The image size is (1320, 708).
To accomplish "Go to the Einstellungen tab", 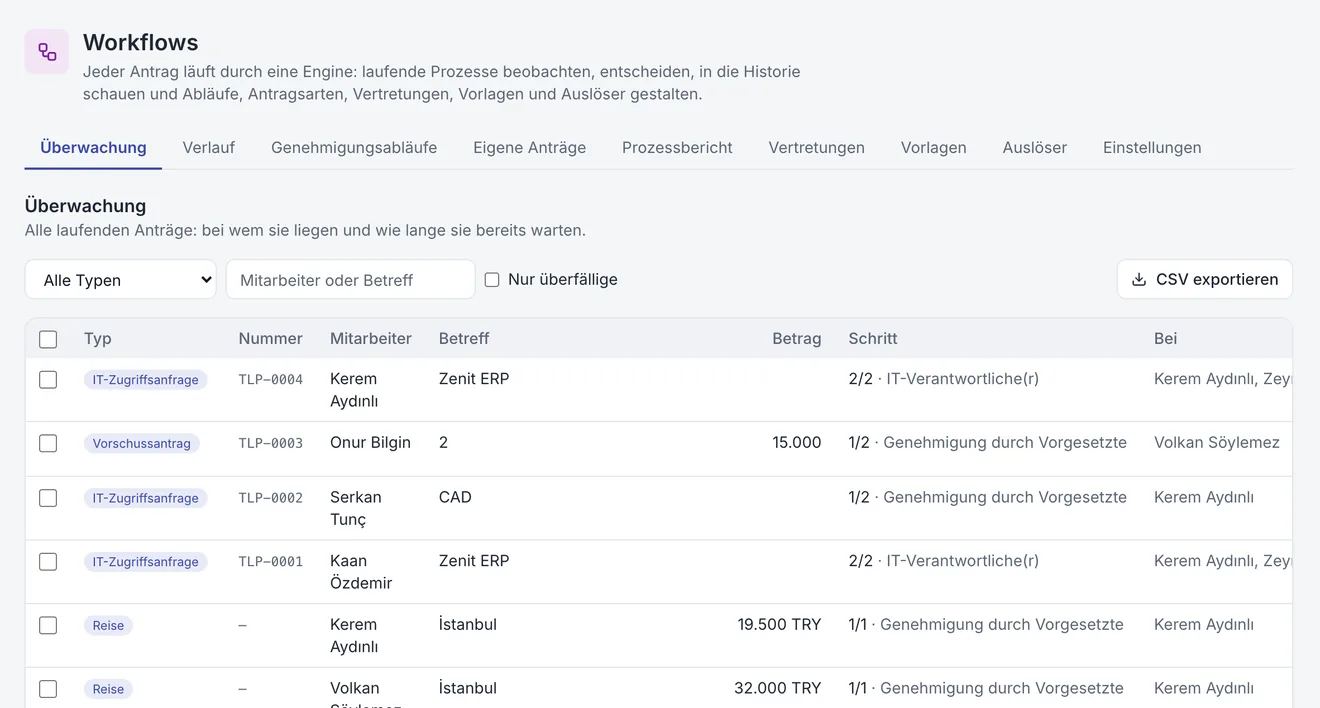I will [x=1152, y=148].
